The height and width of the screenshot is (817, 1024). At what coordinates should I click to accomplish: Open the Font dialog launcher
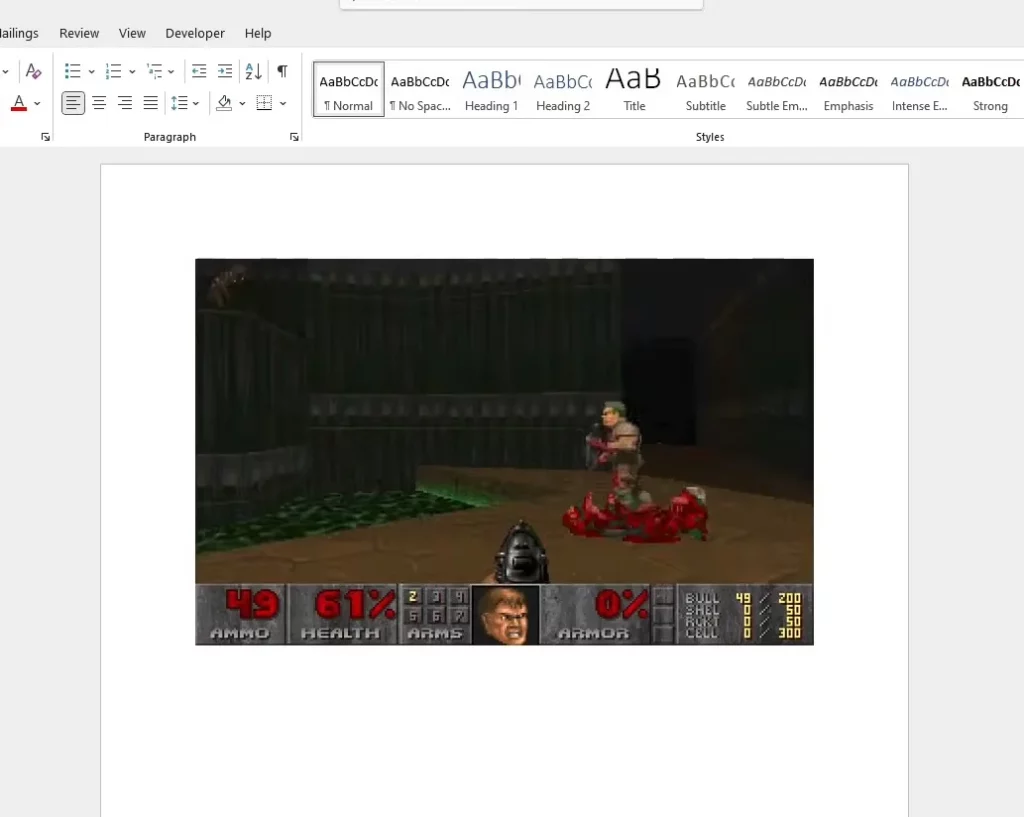click(x=45, y=136)
